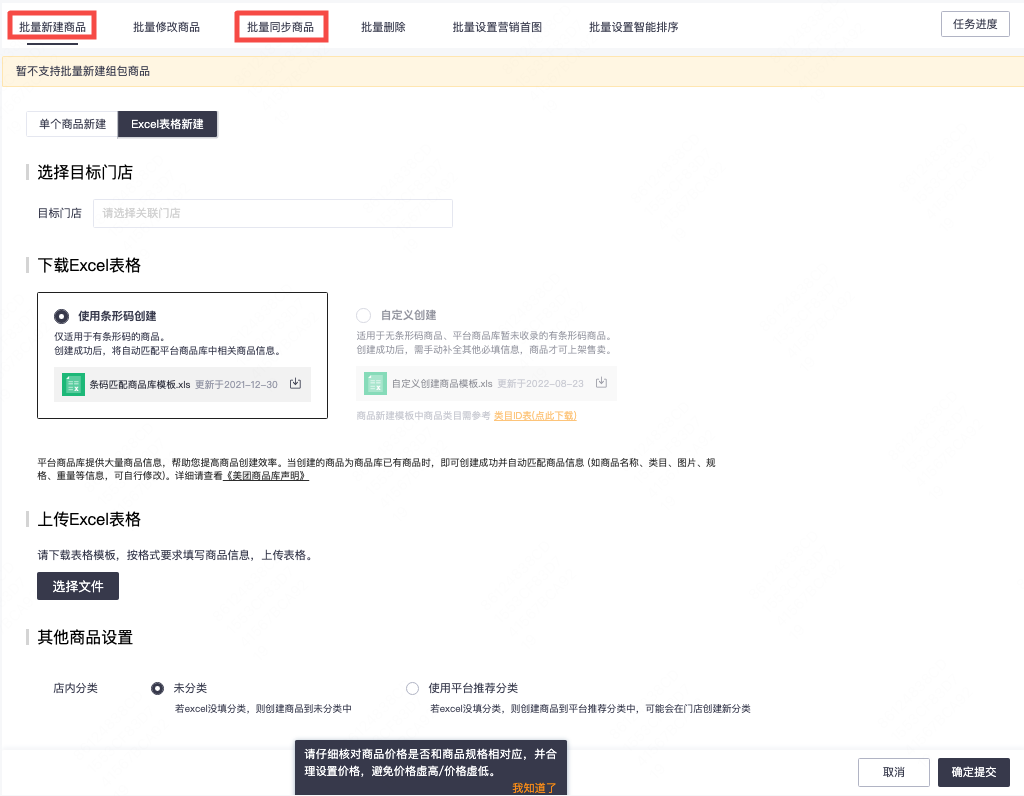Screen dimensions: 1024x796
Task: Choose 使用平台推荐分类 radio option
Action: (413, 688)
